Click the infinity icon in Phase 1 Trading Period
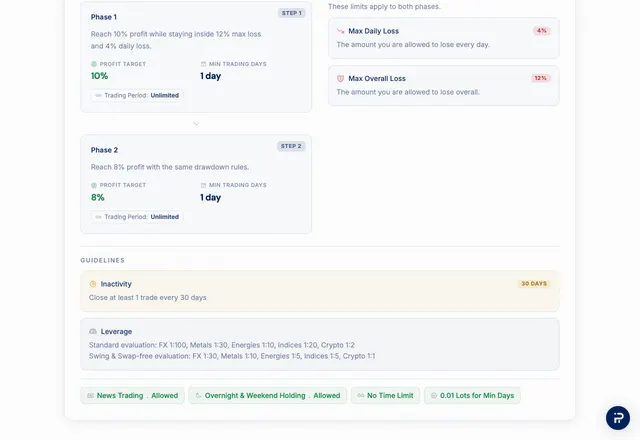Image resolution: width=640 pixels, height=440 pixels. coord(98,96)
